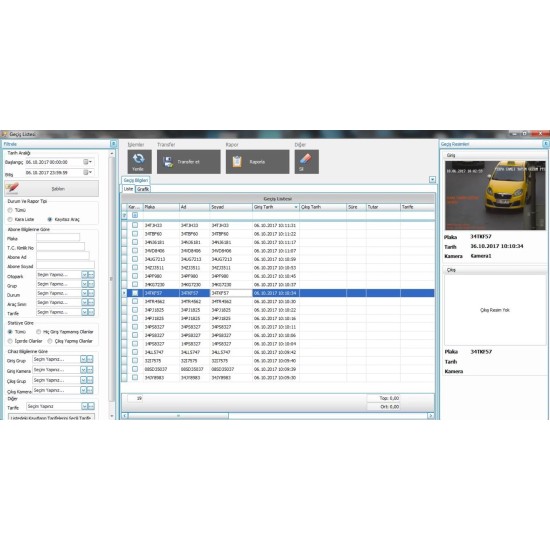Sort by the Plaka column header
The image size is (550, 550).
click(x=161, y=207)
